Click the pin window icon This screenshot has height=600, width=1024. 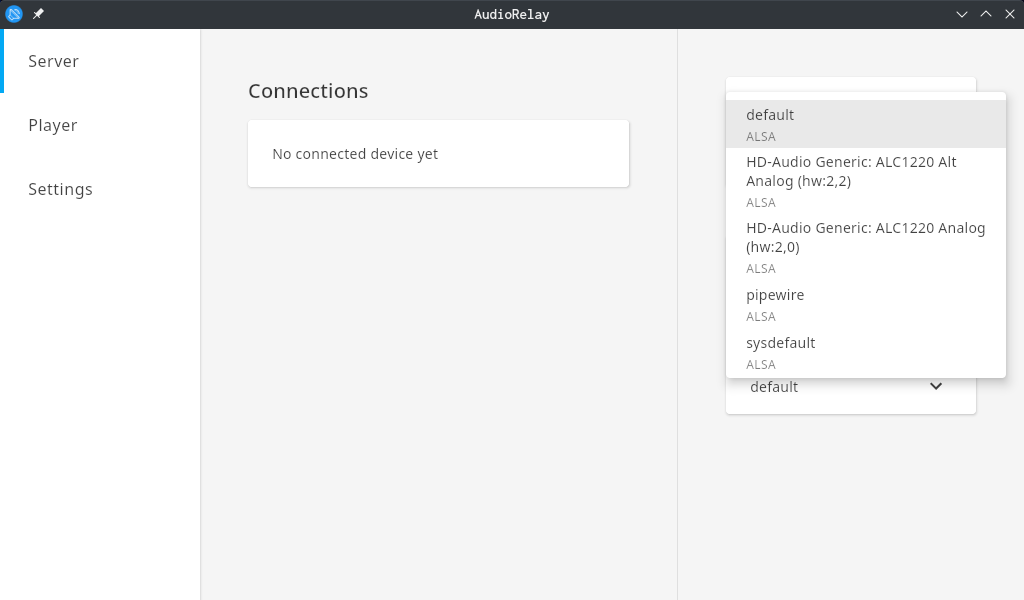point(38,14)
